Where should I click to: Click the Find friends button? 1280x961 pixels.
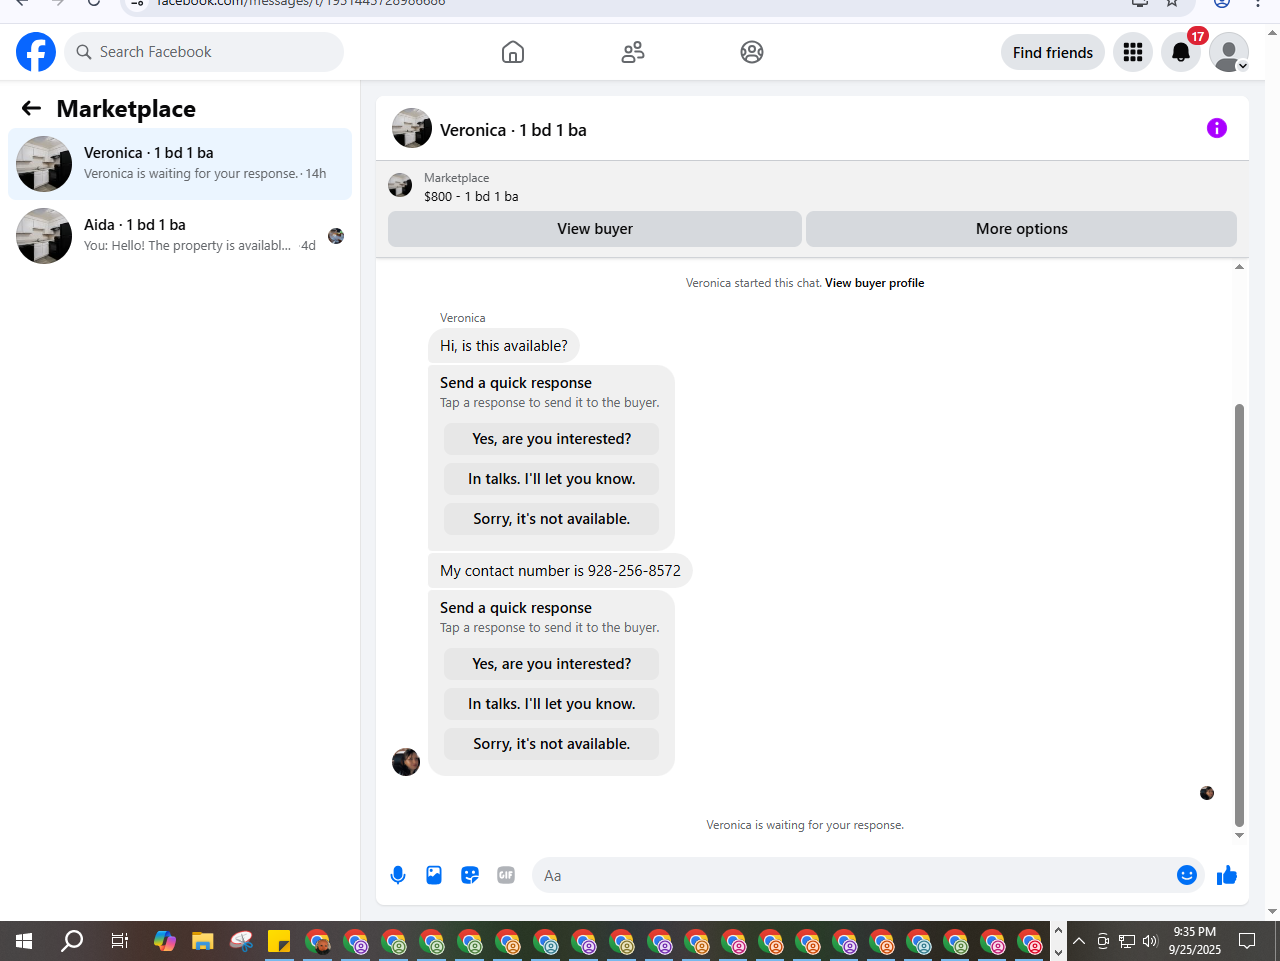coord(1053,52)
